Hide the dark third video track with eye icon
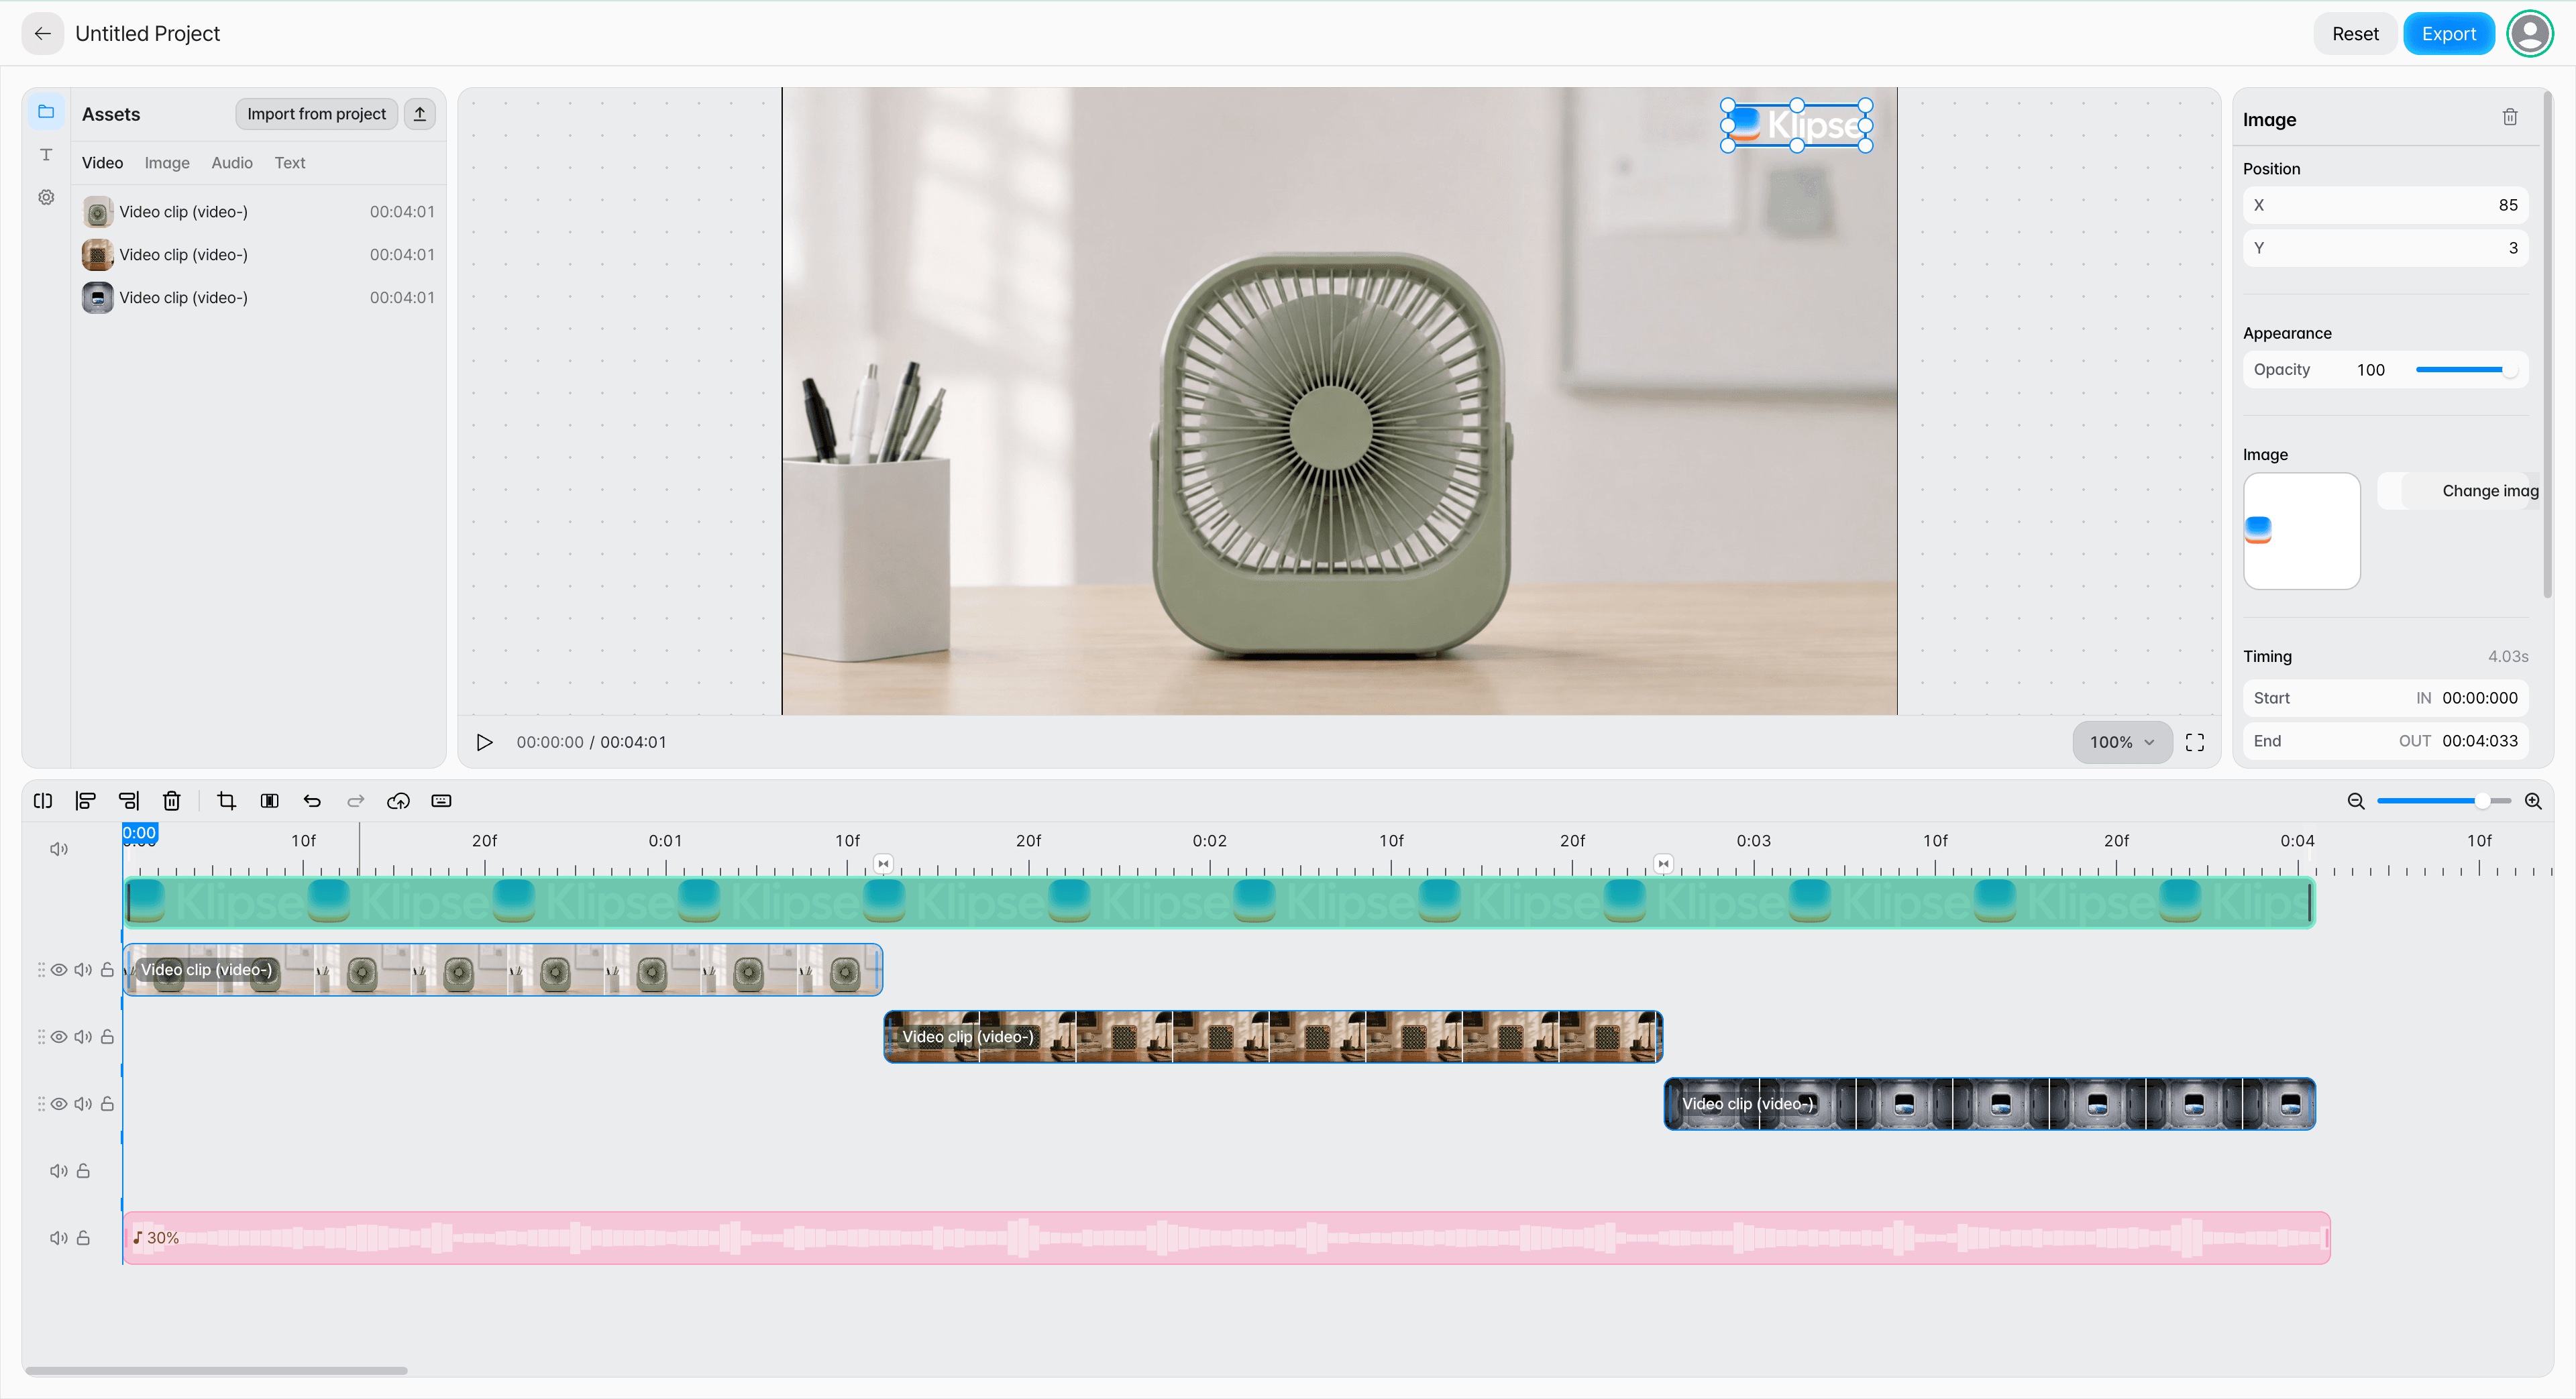The height and width of the screenshot is (1399, 2576). 60,1104
